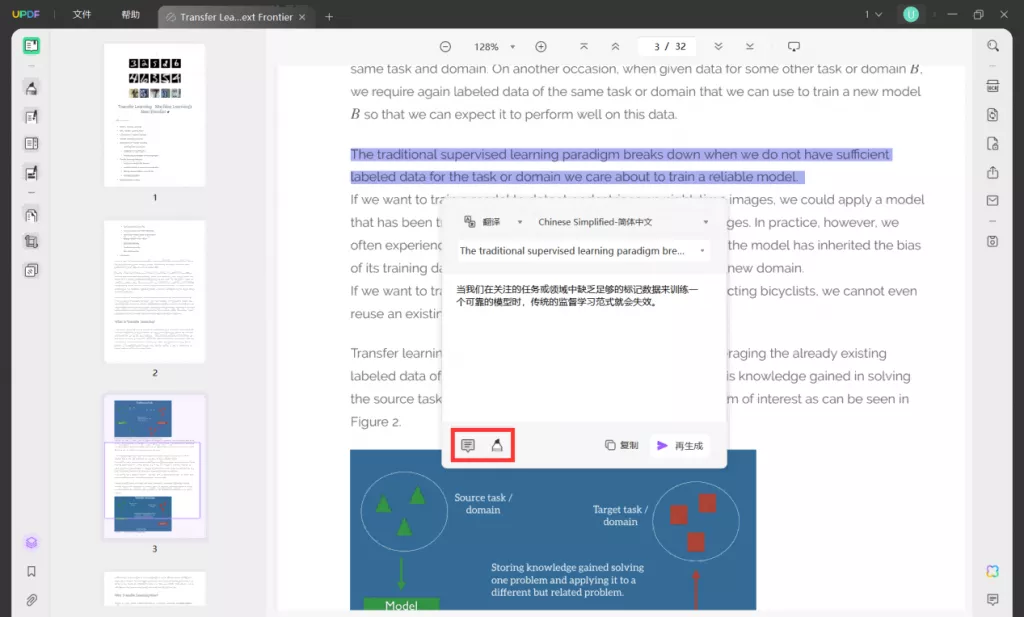
Task: Open the Bookmarks panel icon
Action: coord(31,571)
